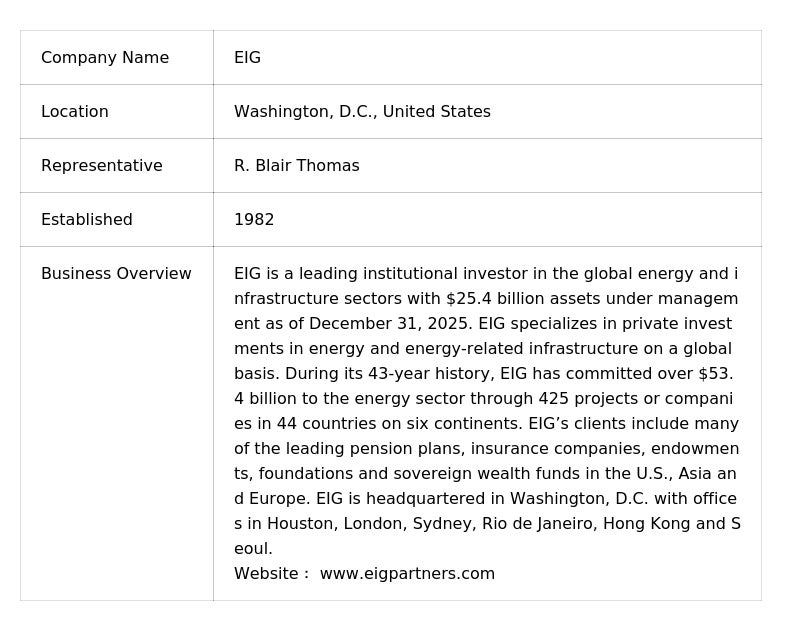Screen dimensions: 800x631
Task: Click the line mentioning $25.4 billion assets
Action: coord(486,299)
